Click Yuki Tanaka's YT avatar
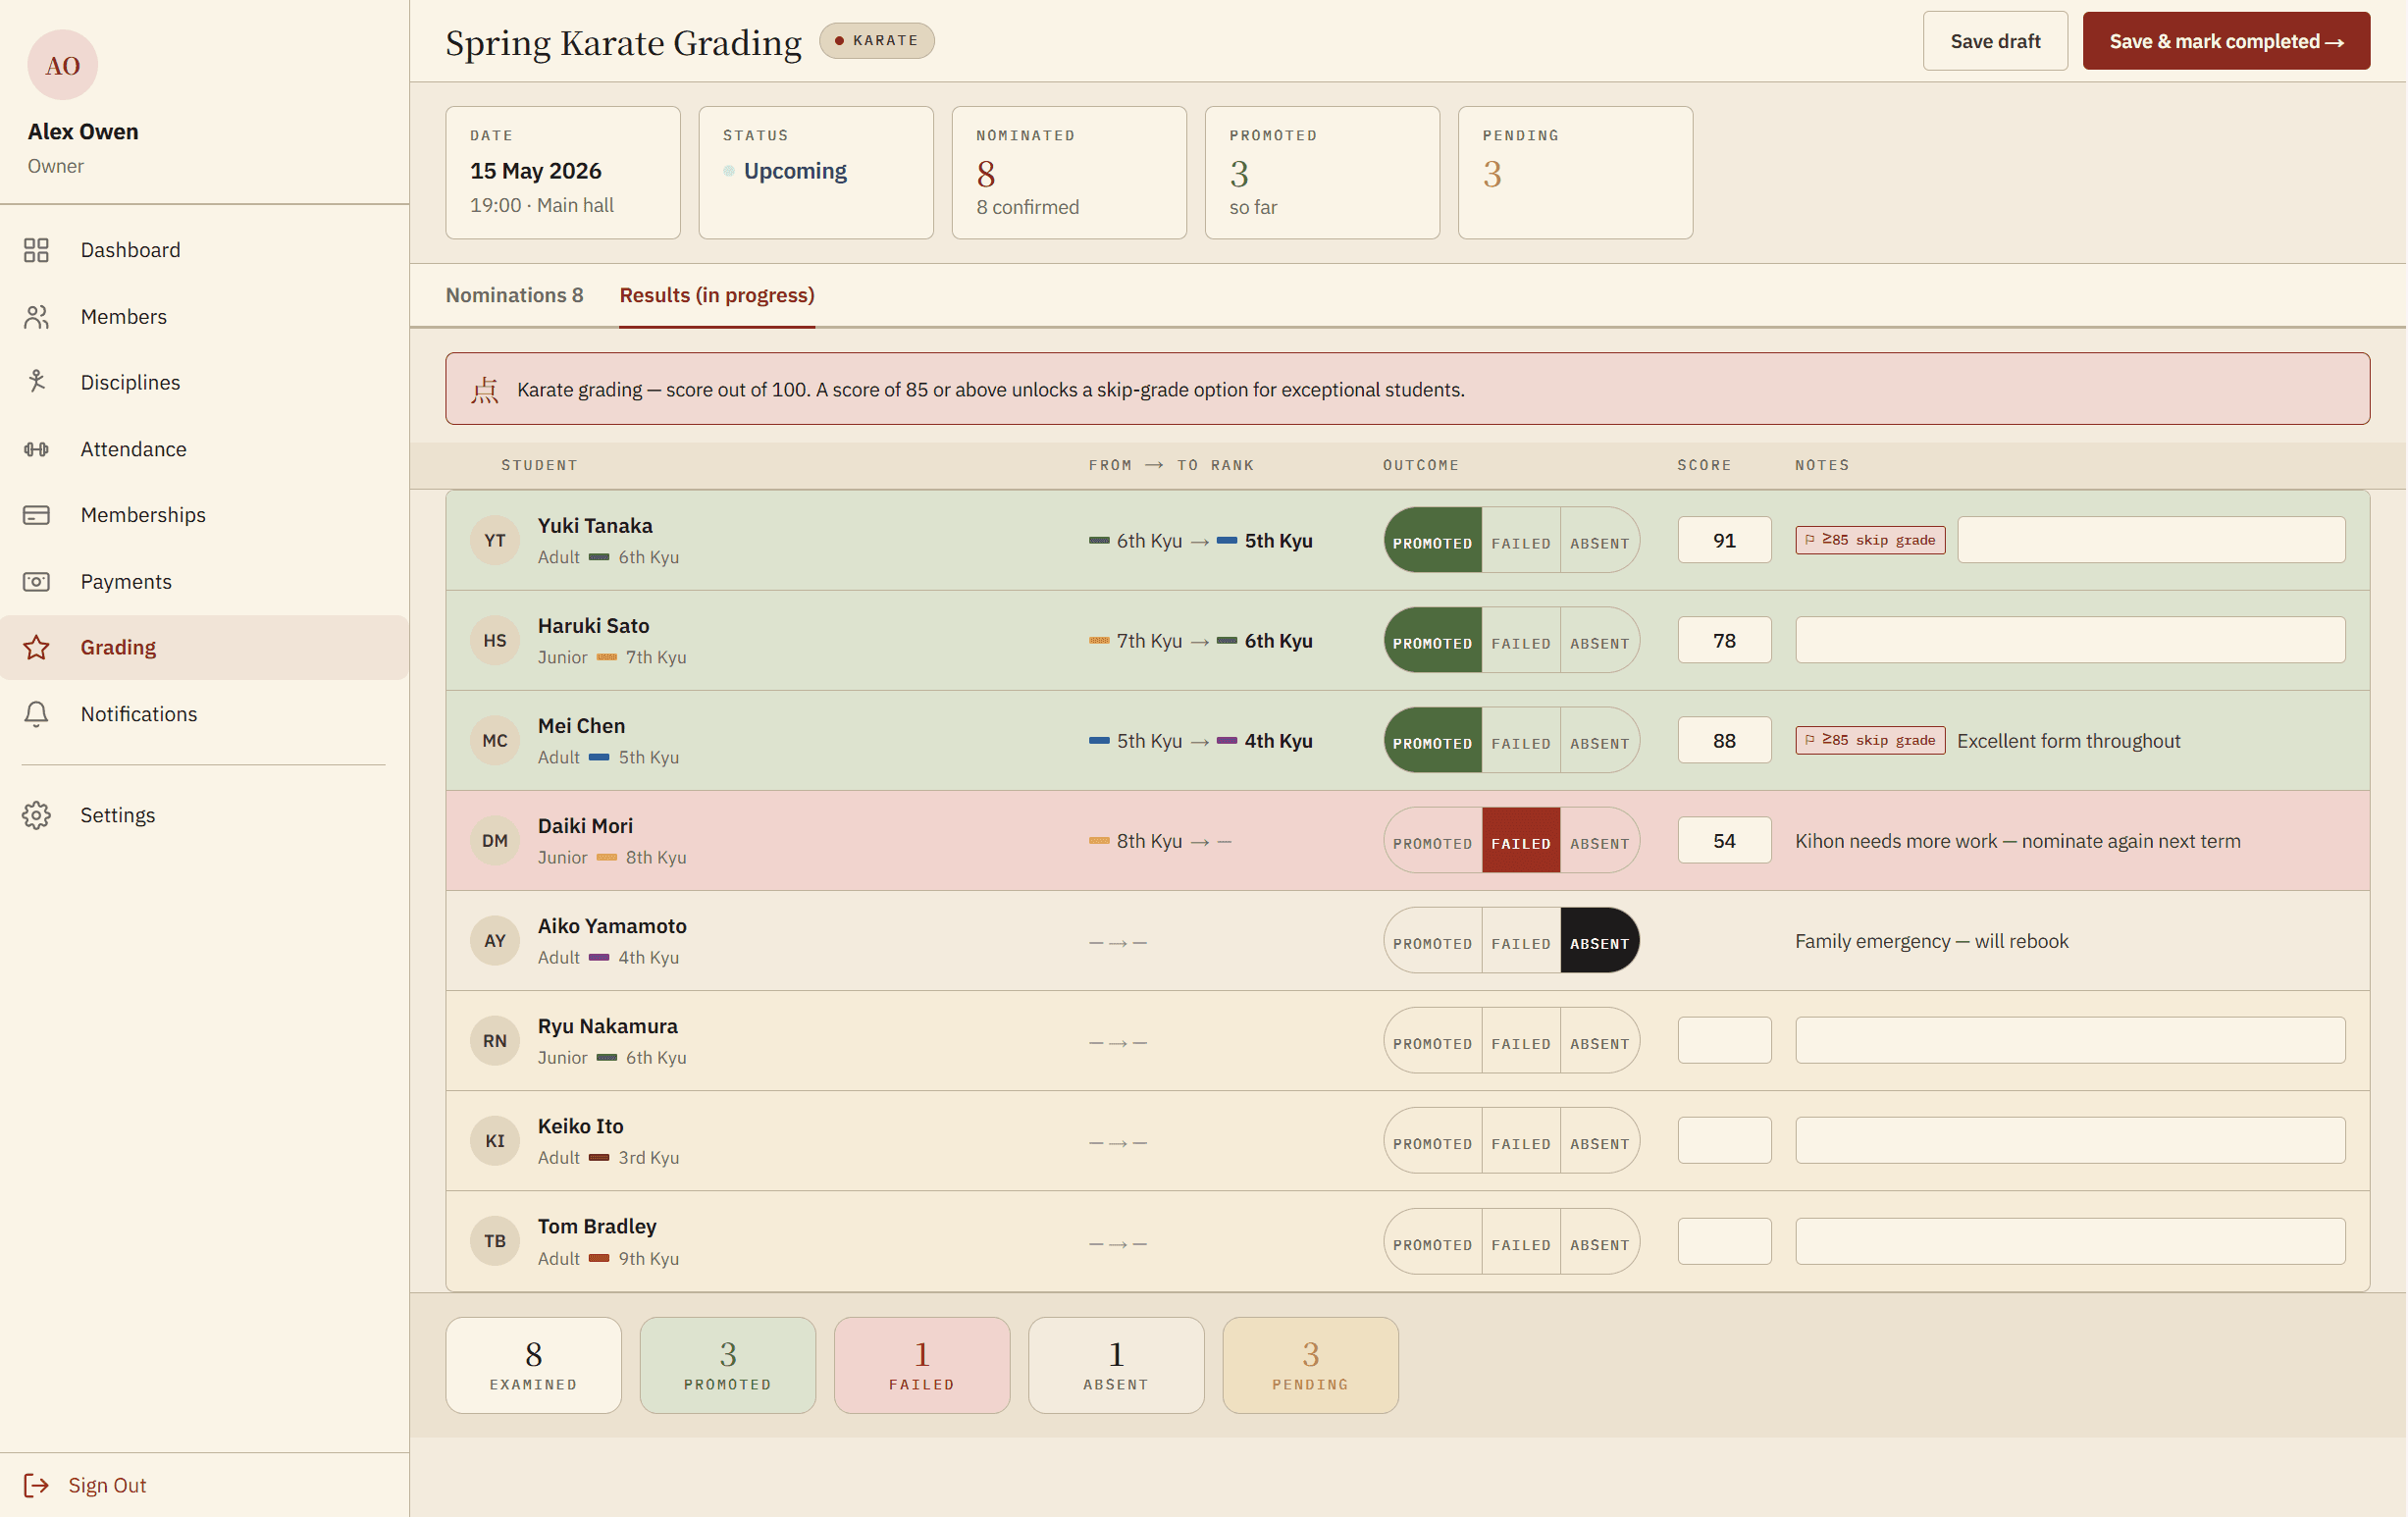Screen dimensions: 2408x1517 click(495, 540)
